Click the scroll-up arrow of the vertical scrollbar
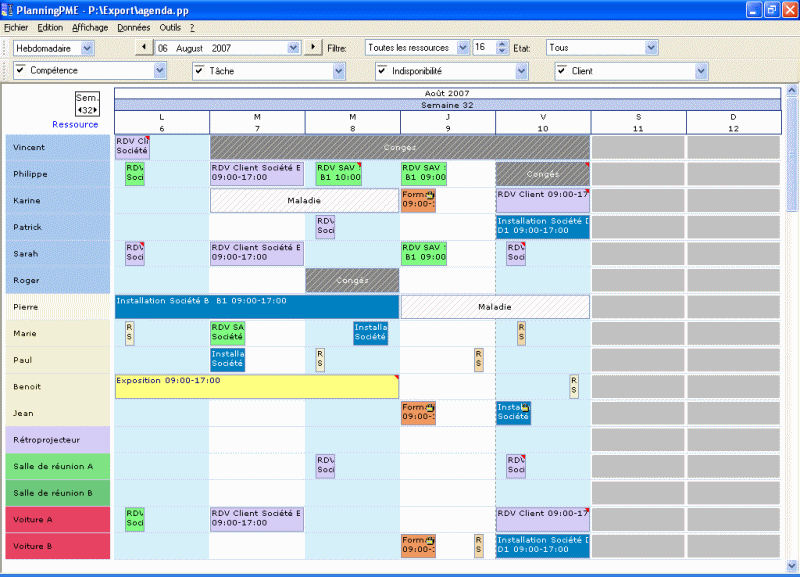800x577 pixels. tap(791, 91)
